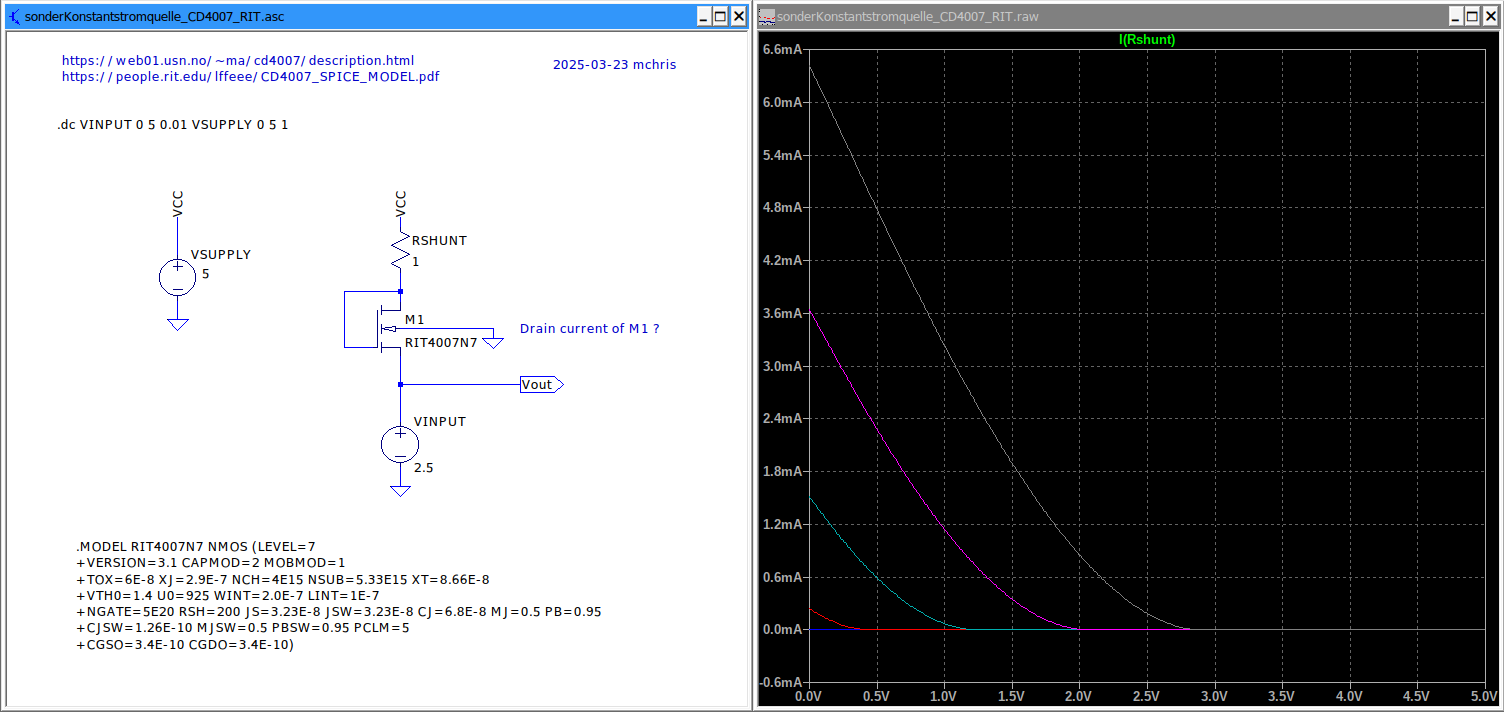Click the .MODEL RIT4007N7 NMOS line

pos(196,547)
